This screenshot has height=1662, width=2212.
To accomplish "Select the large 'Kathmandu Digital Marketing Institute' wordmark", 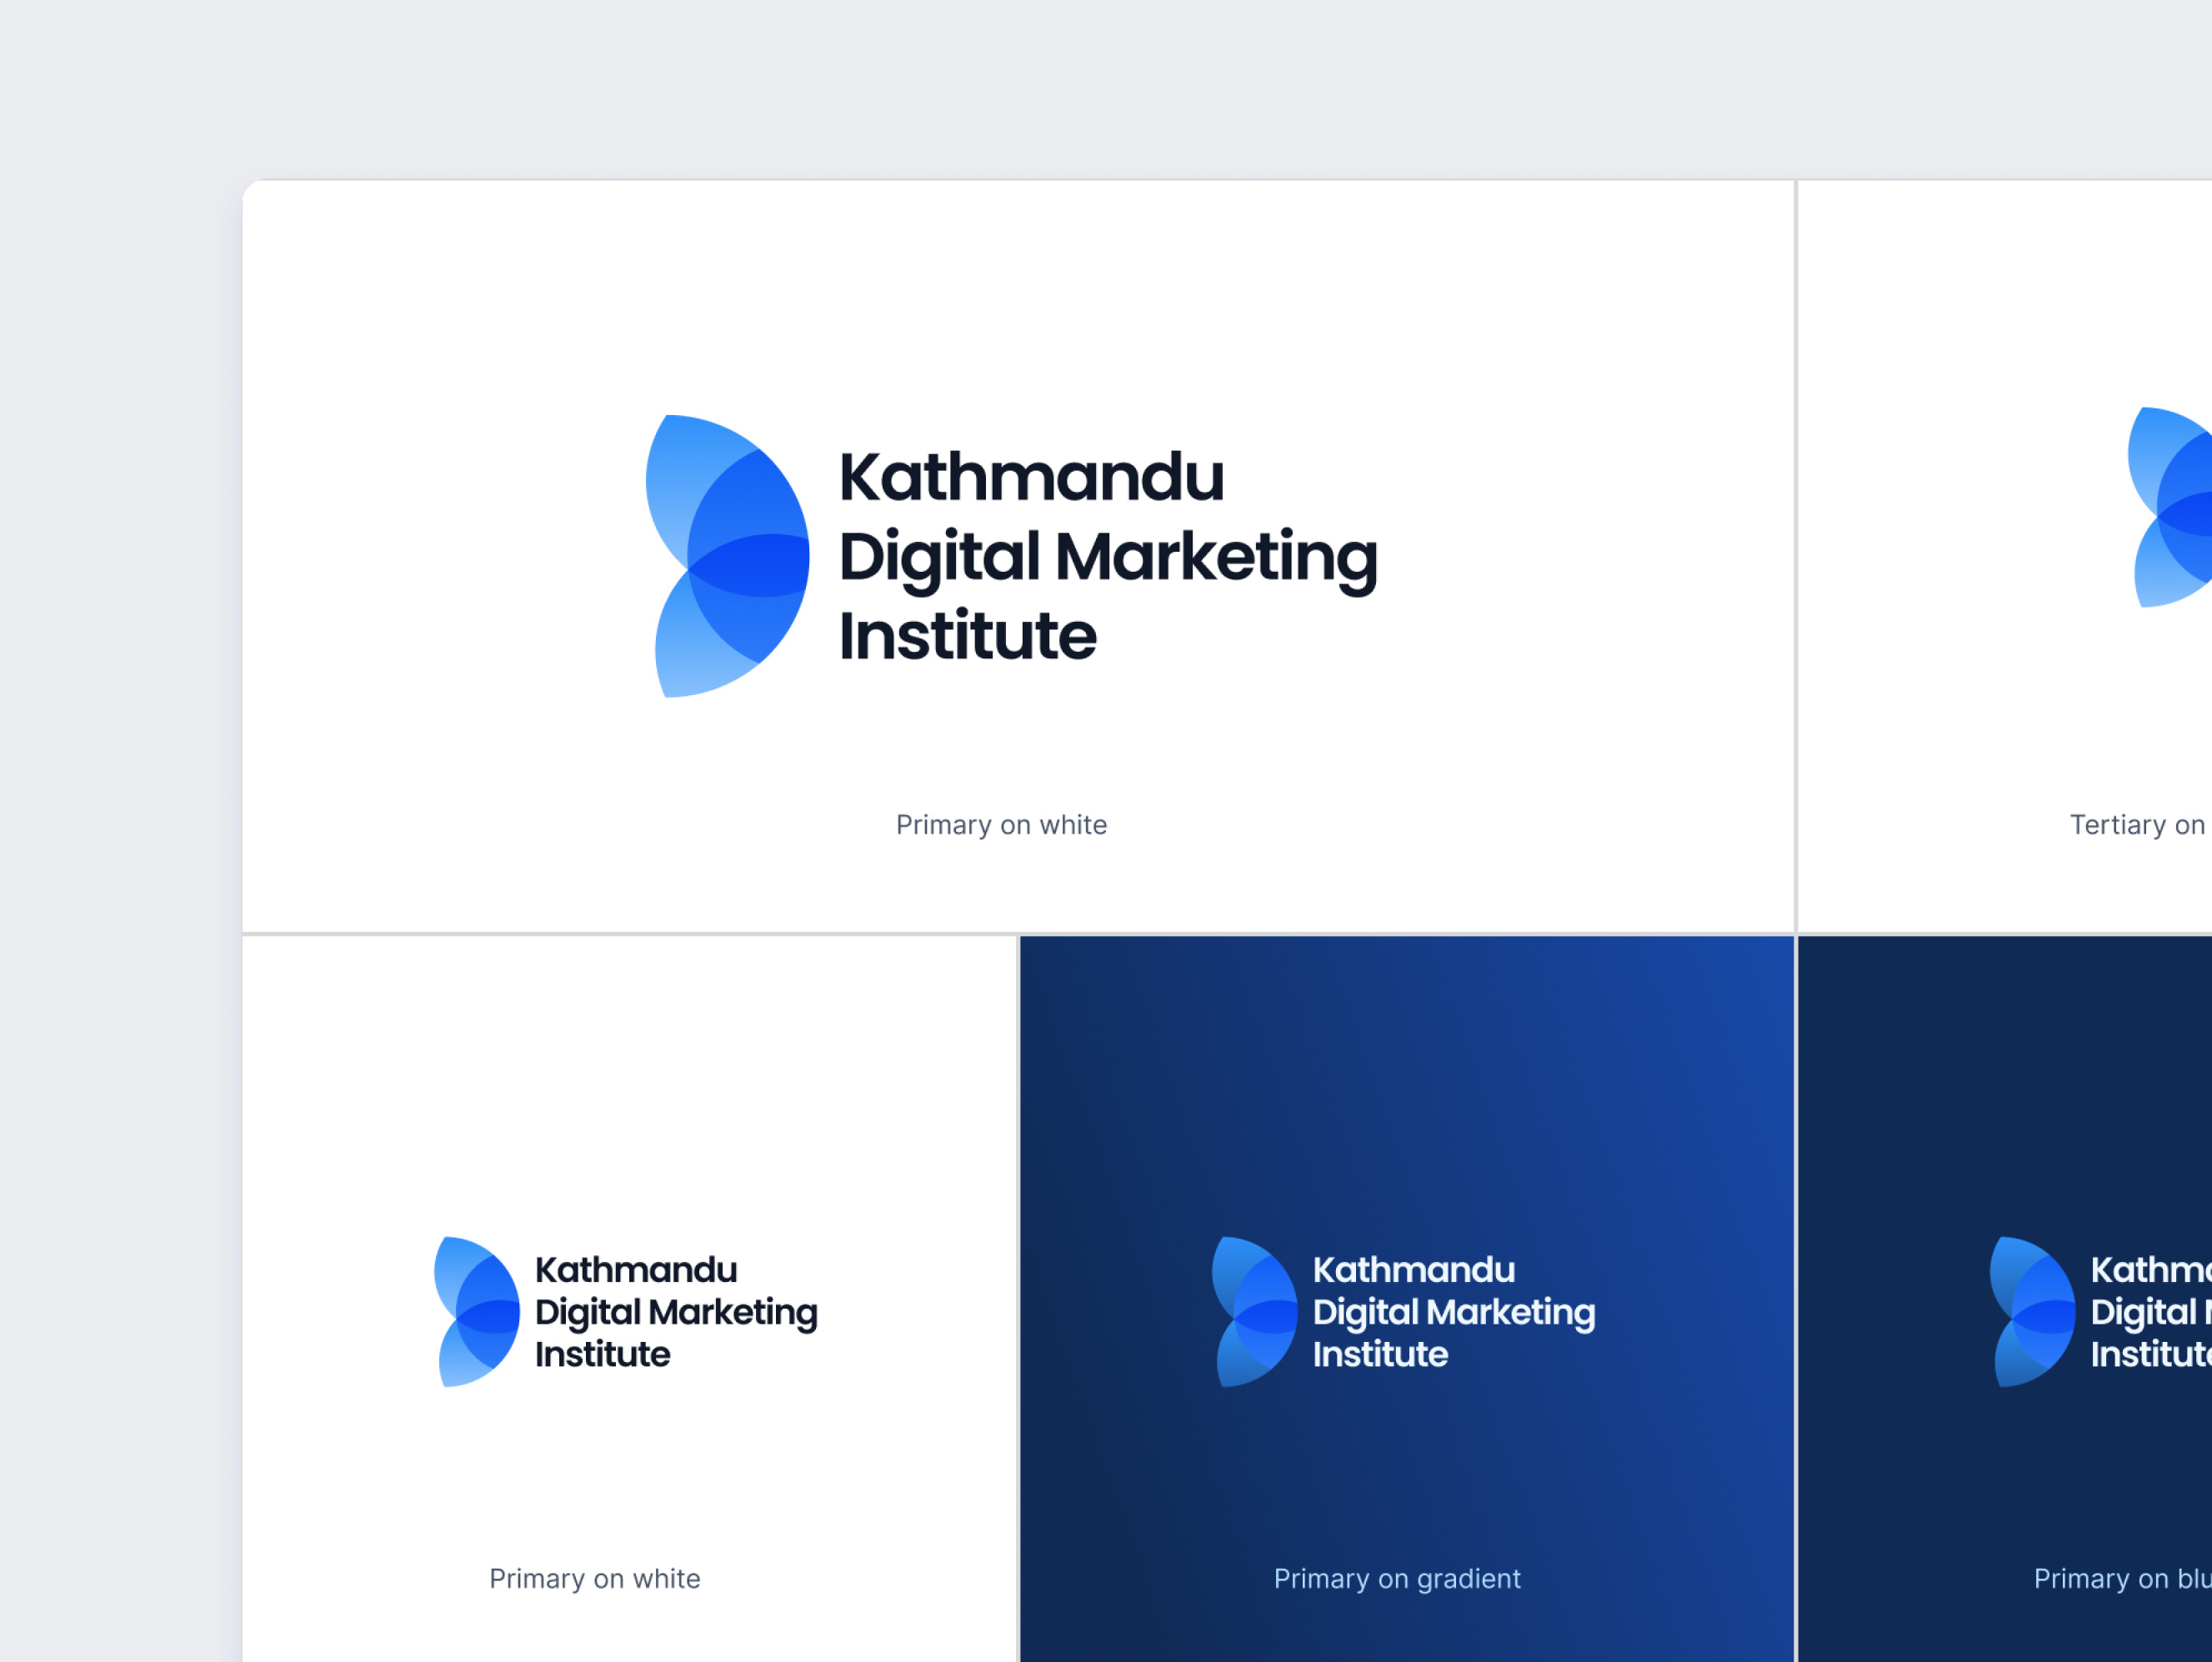I will [1108, 556].
